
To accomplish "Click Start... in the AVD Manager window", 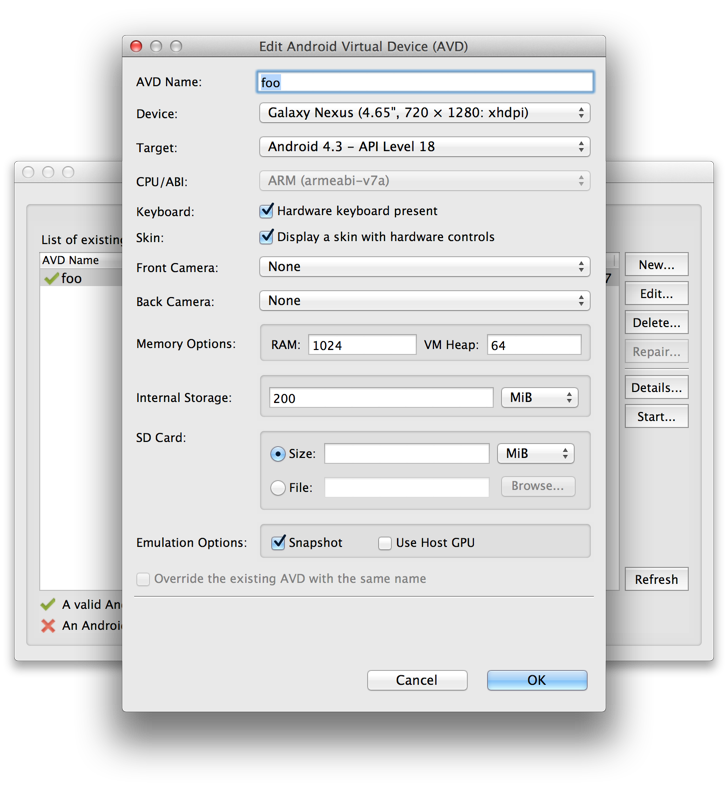I will tap(656, 417).
